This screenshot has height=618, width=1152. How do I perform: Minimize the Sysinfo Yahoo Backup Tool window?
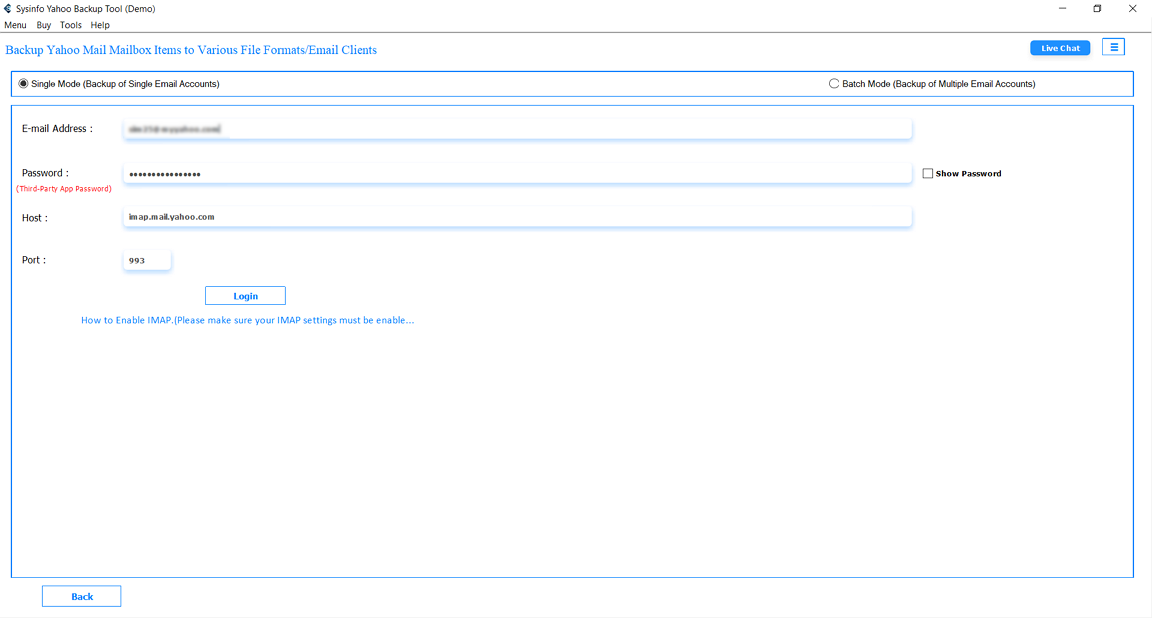tap(1062, 9)
